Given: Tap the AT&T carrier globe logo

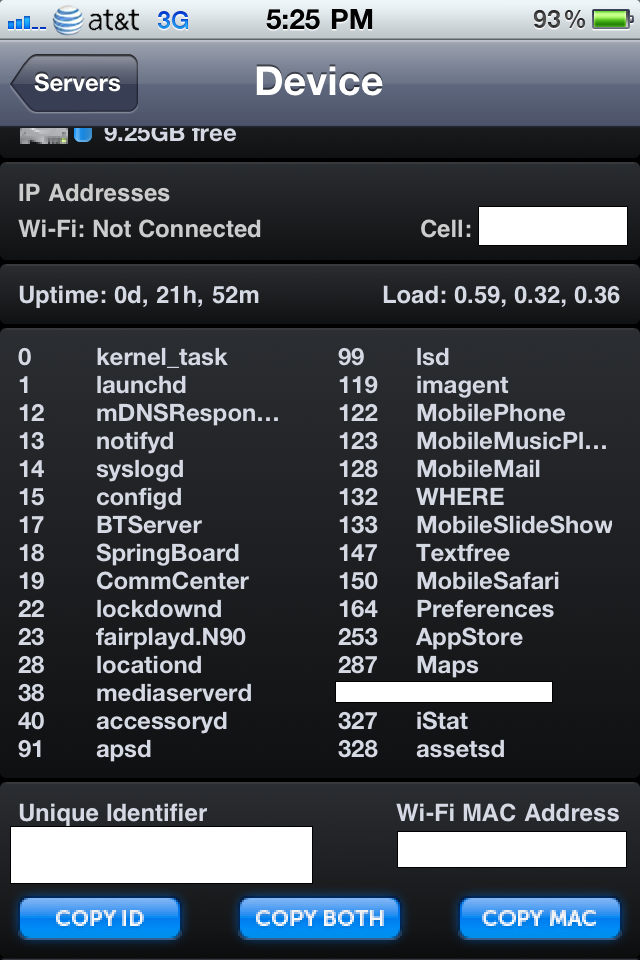Looking at the screenshot, I should pyautogui.click(x=68, y=20).
